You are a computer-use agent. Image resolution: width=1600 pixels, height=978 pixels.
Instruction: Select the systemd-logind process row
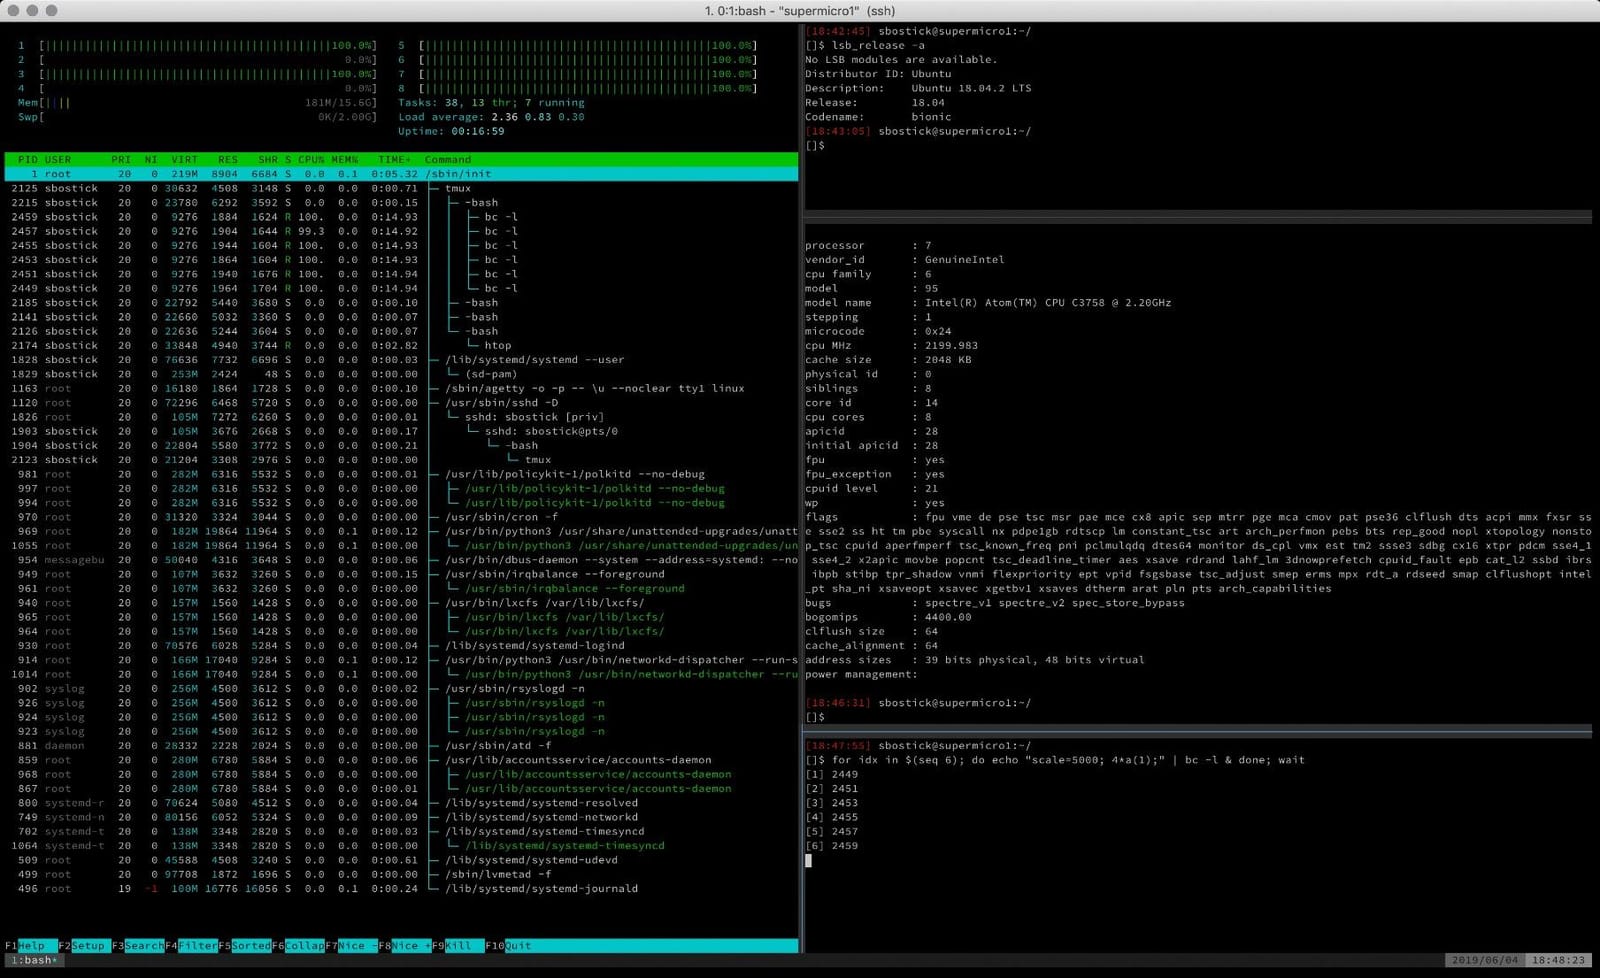[401, 646]
